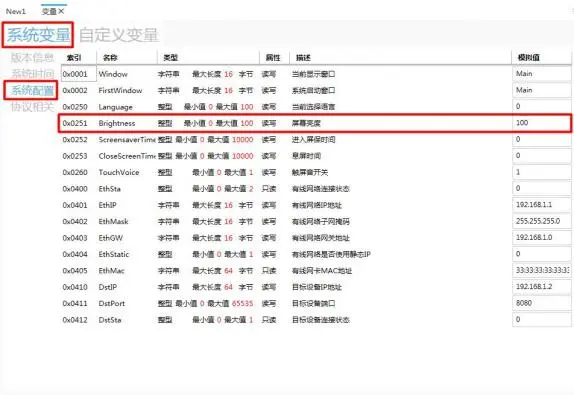The image size is (574, 395).
Task: Click the Brightness variable name
Action: point(117,123)
